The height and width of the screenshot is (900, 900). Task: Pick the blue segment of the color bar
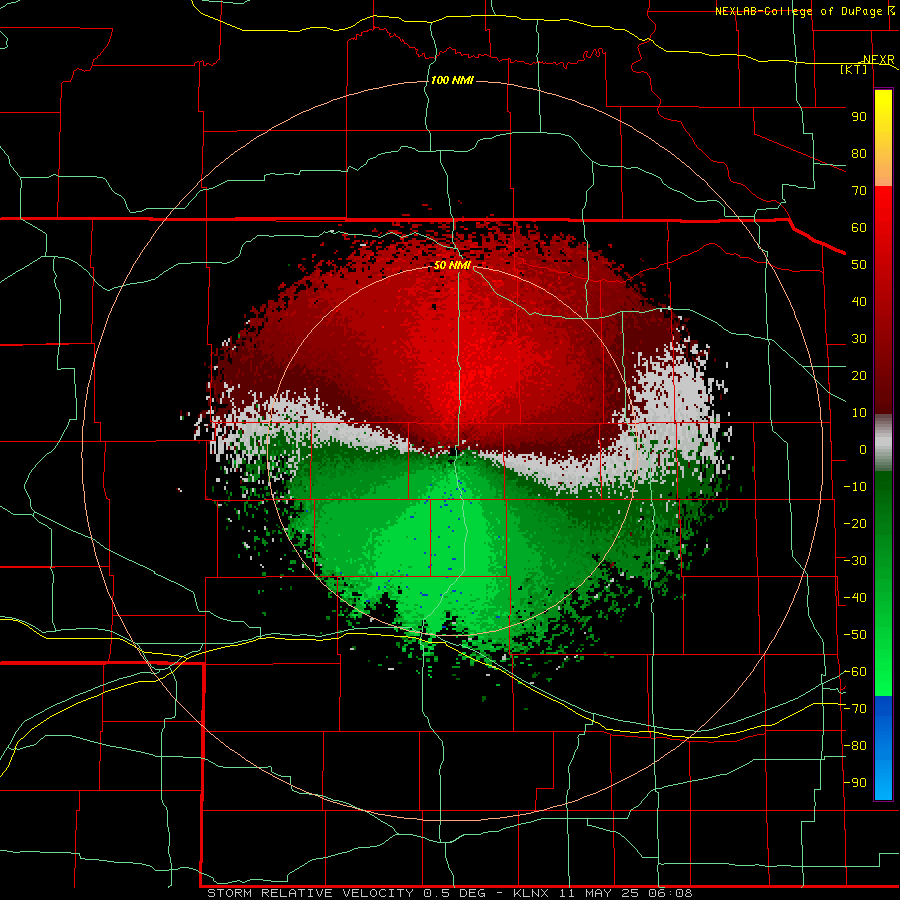point(883,747)
